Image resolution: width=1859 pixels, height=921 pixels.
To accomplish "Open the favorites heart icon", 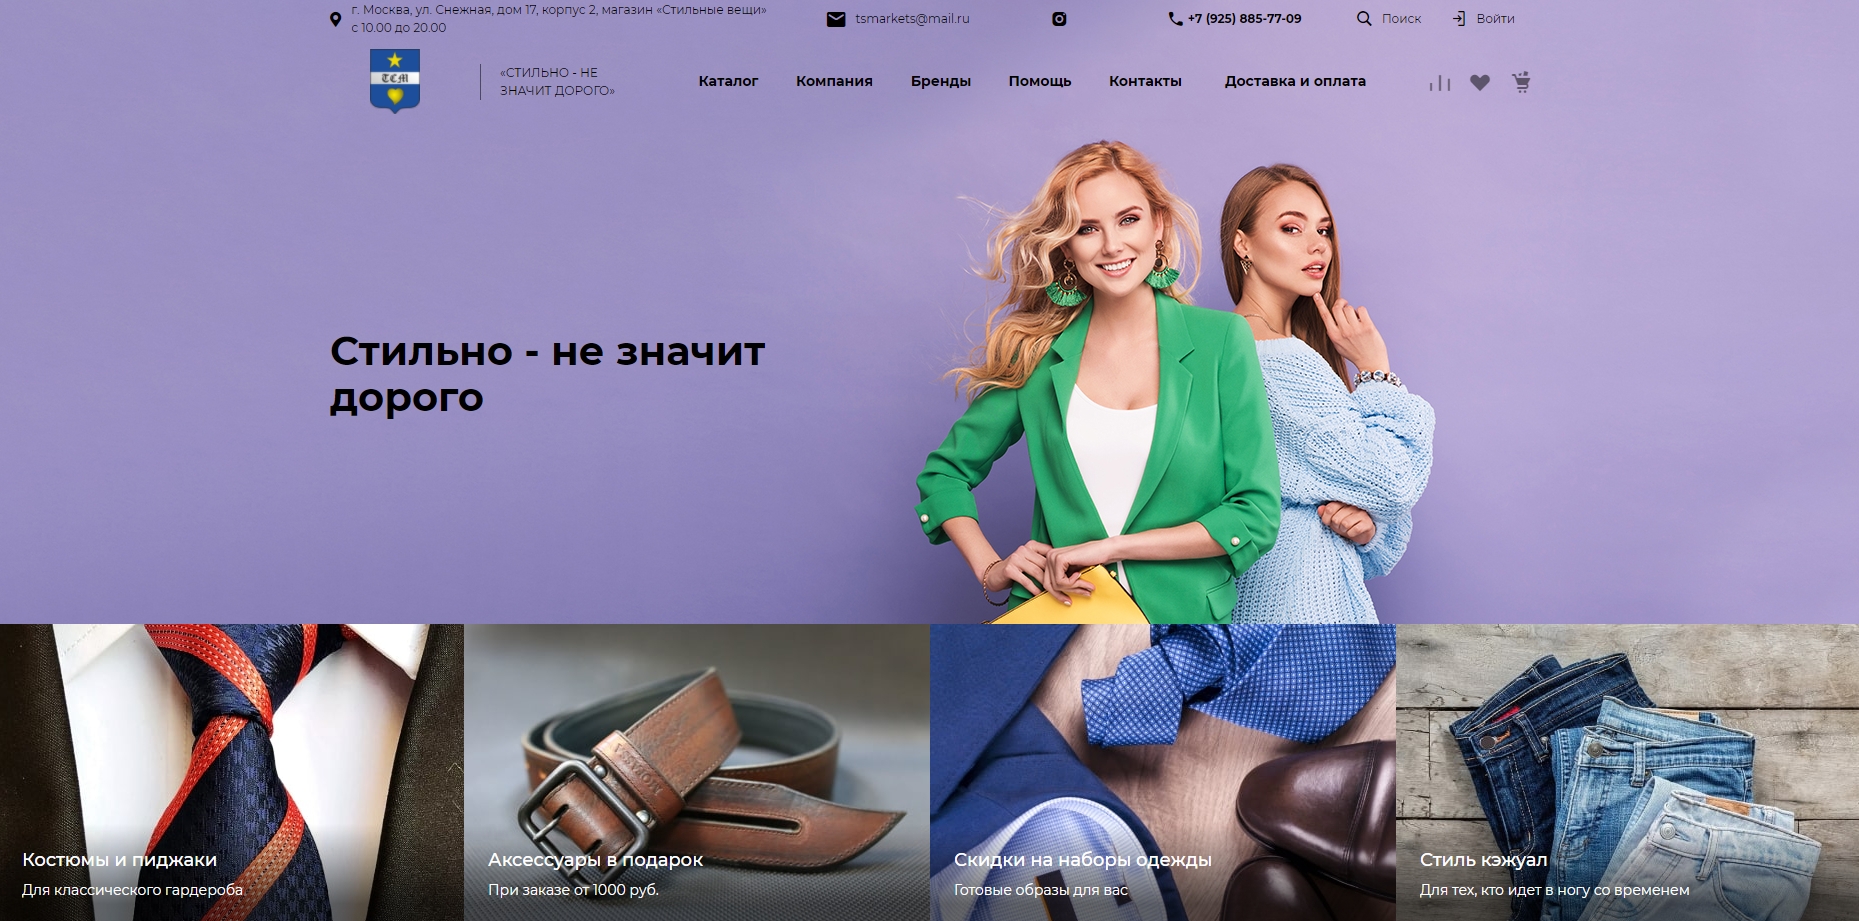I will (1480, 83).
